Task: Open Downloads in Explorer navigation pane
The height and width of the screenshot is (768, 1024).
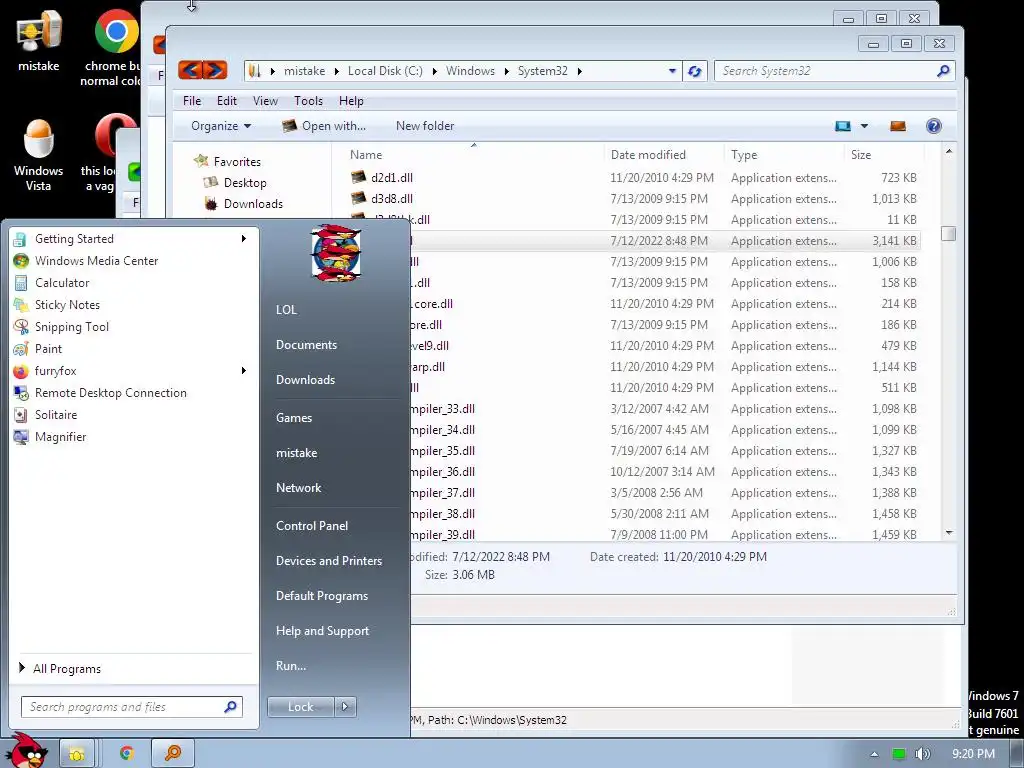Action: click(x=253, y=204)
